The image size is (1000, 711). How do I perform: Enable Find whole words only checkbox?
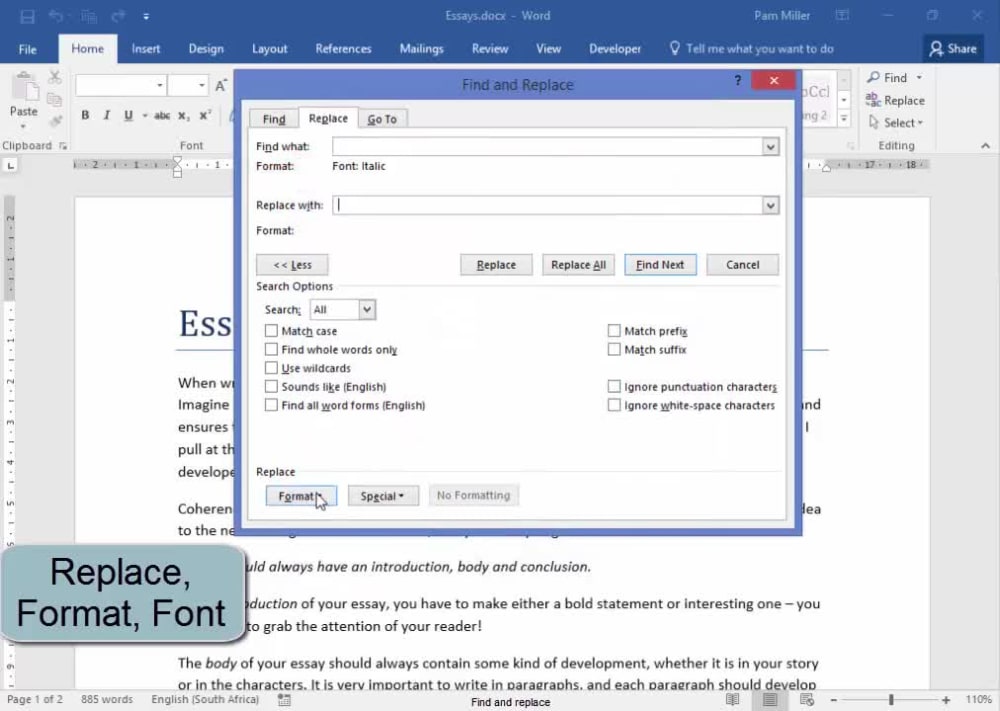(x=271, y=349)
